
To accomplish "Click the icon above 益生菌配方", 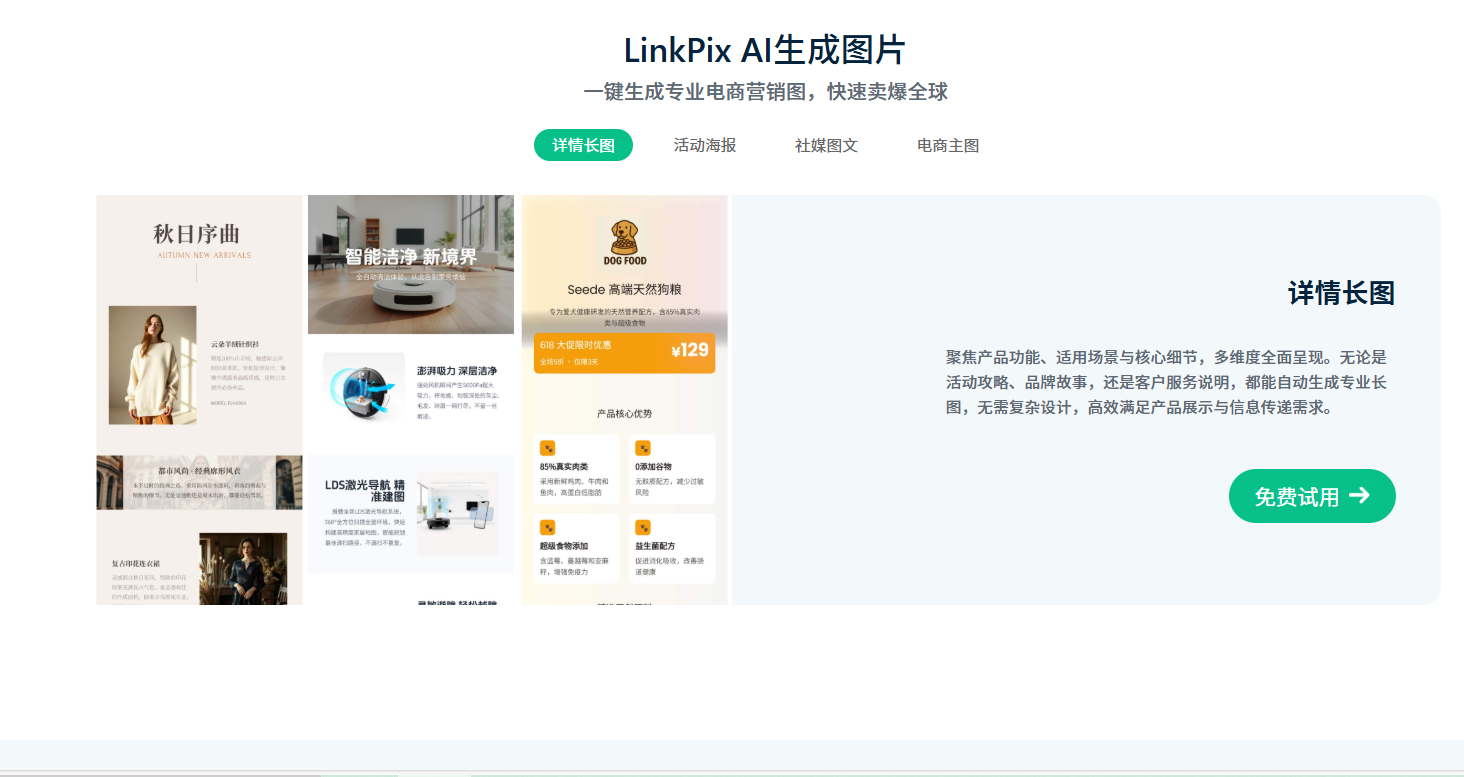I will click(643, 527).
